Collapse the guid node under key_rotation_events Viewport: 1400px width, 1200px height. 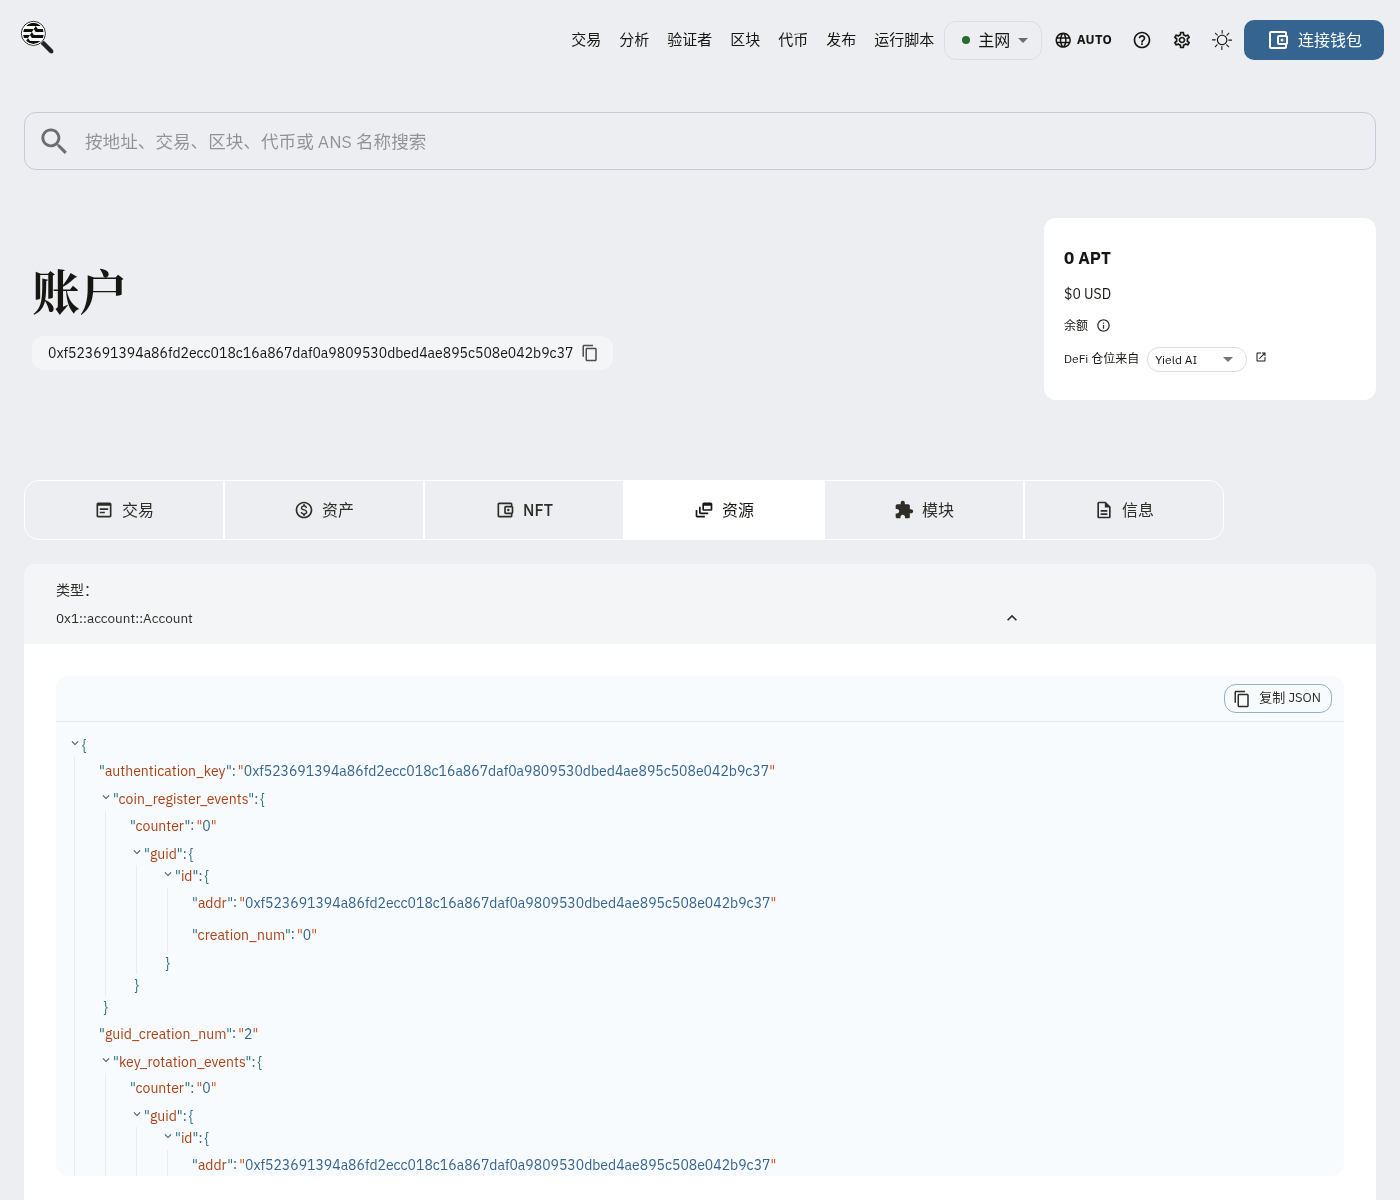137,1115
